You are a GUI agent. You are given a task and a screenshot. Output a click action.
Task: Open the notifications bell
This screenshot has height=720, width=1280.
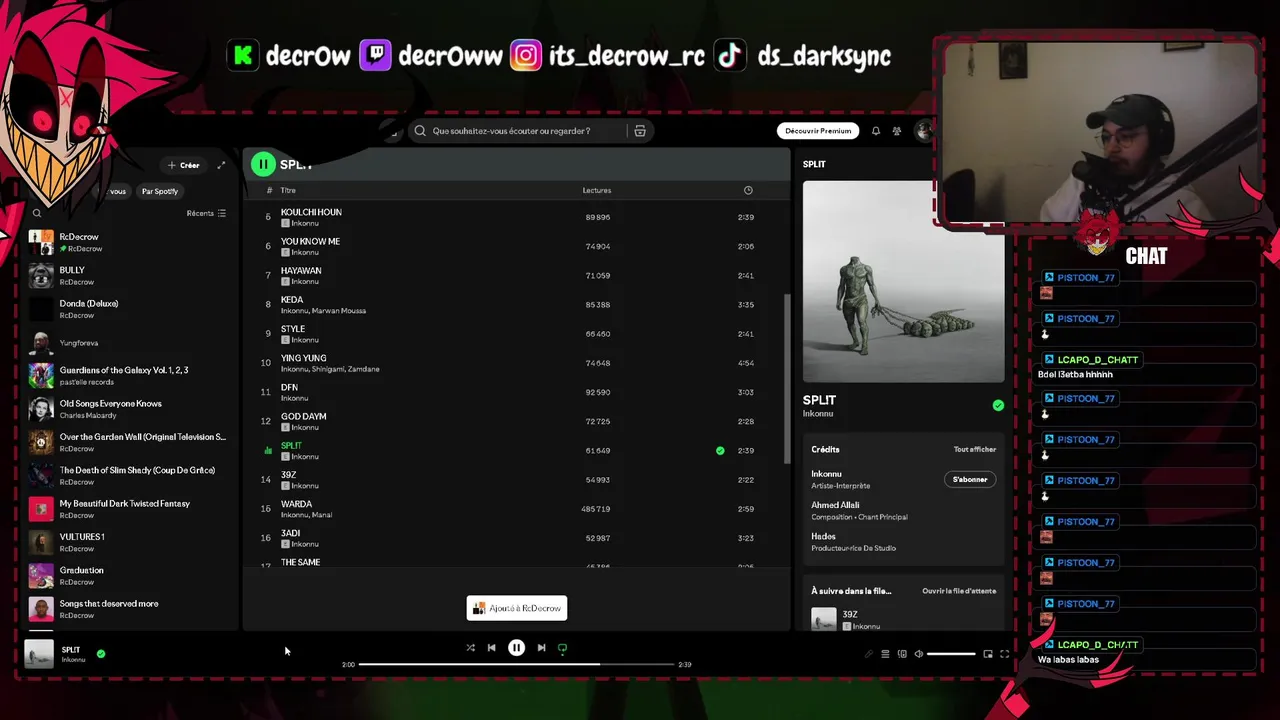pos(875,131)
